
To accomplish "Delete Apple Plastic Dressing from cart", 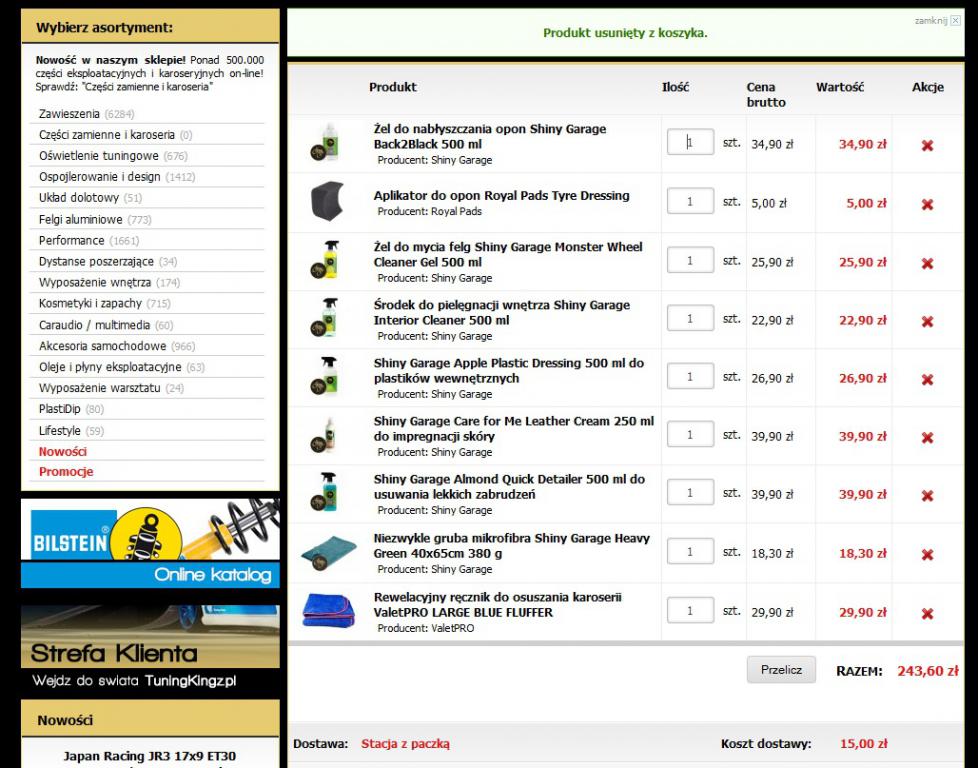I will (x=927, y=379).
